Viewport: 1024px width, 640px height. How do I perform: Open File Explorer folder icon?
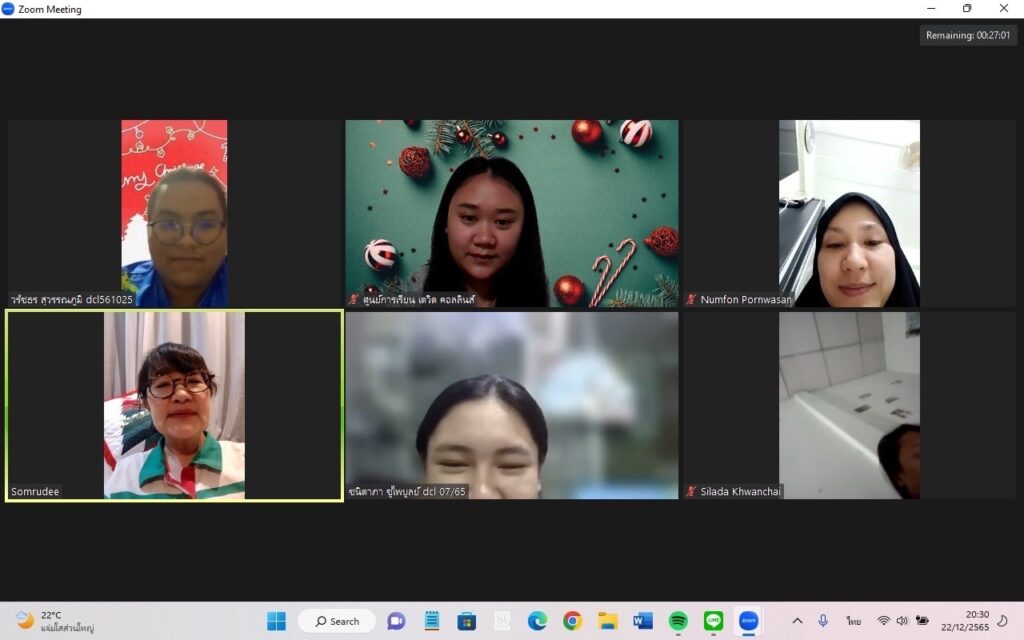pos(607,621)
